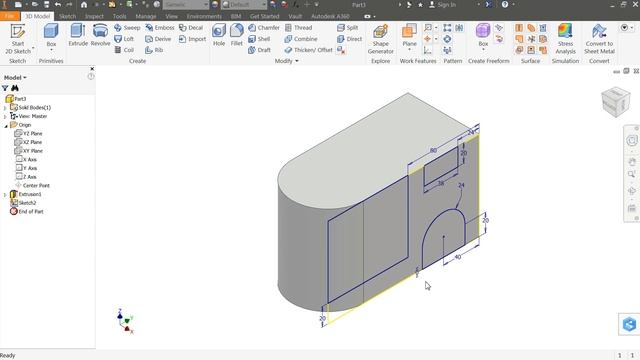640x360 pixels.
Task: Expand the Extrusion1 feature node
Action: pyautogui.click(x=5, y=195)
